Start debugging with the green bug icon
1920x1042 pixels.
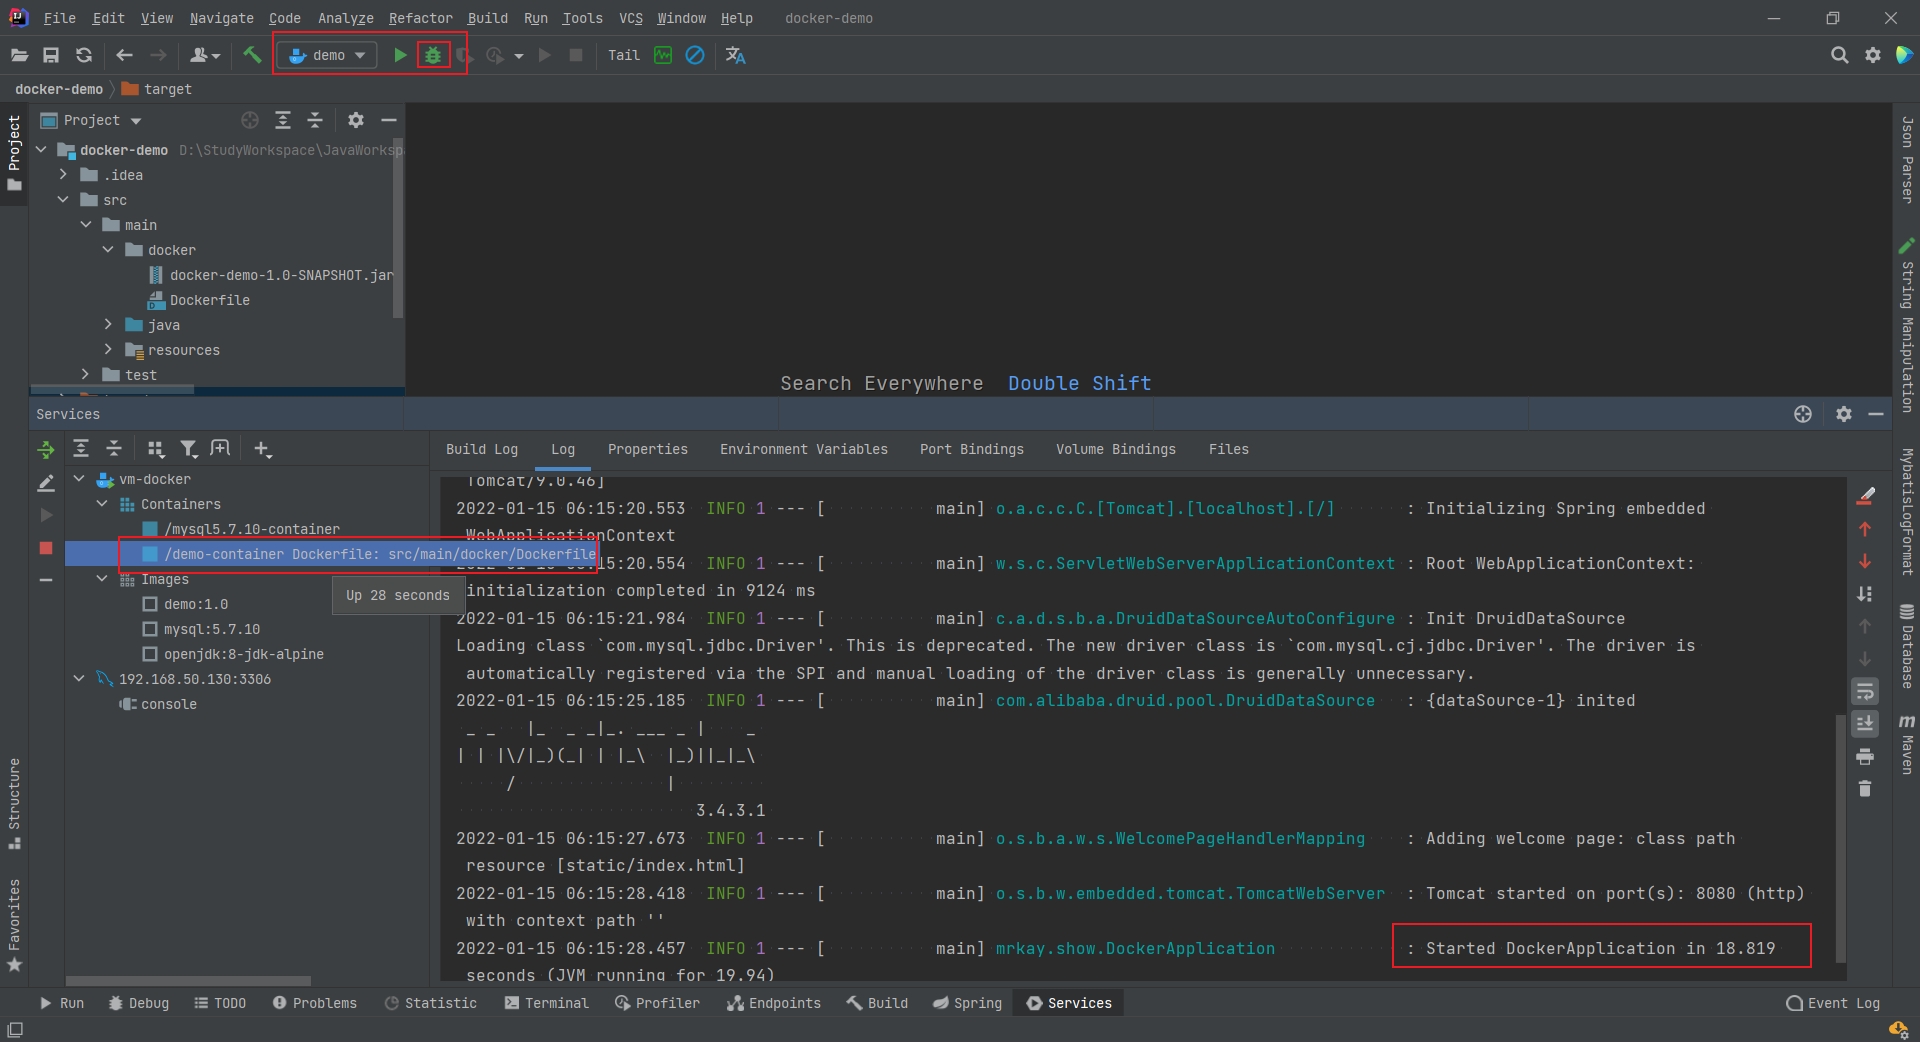click(433, 55)
